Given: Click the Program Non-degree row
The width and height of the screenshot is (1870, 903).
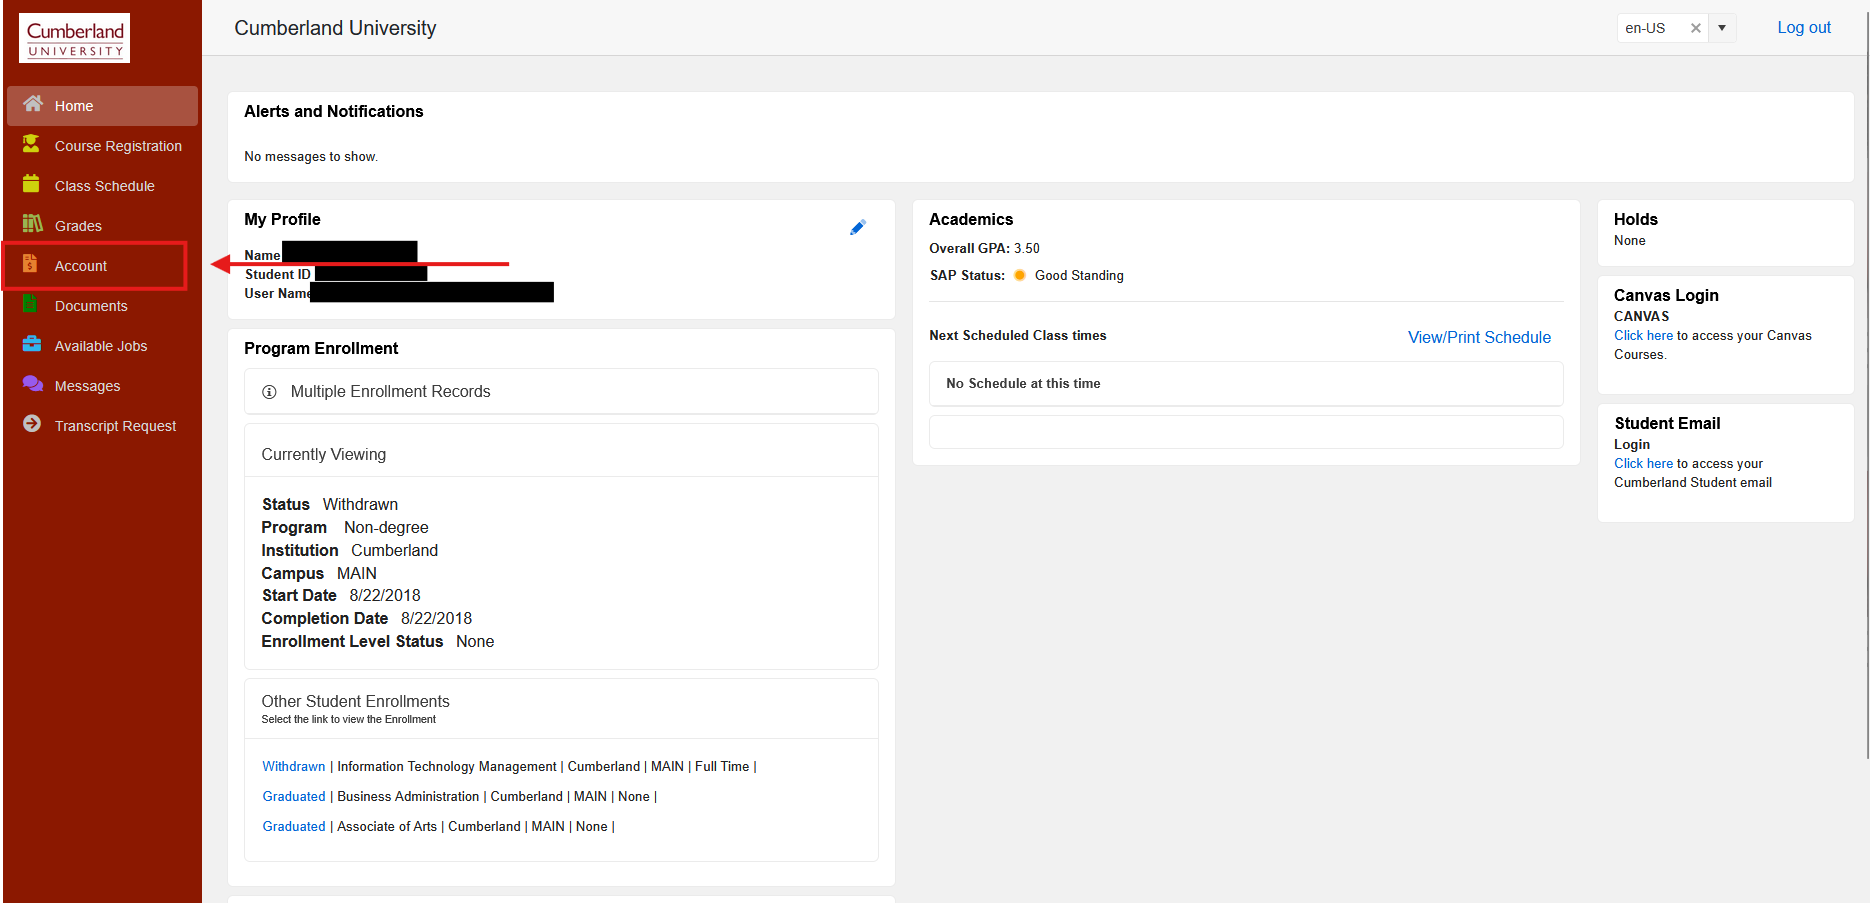Looking at the screenshot, I should [x=345, y=528].
